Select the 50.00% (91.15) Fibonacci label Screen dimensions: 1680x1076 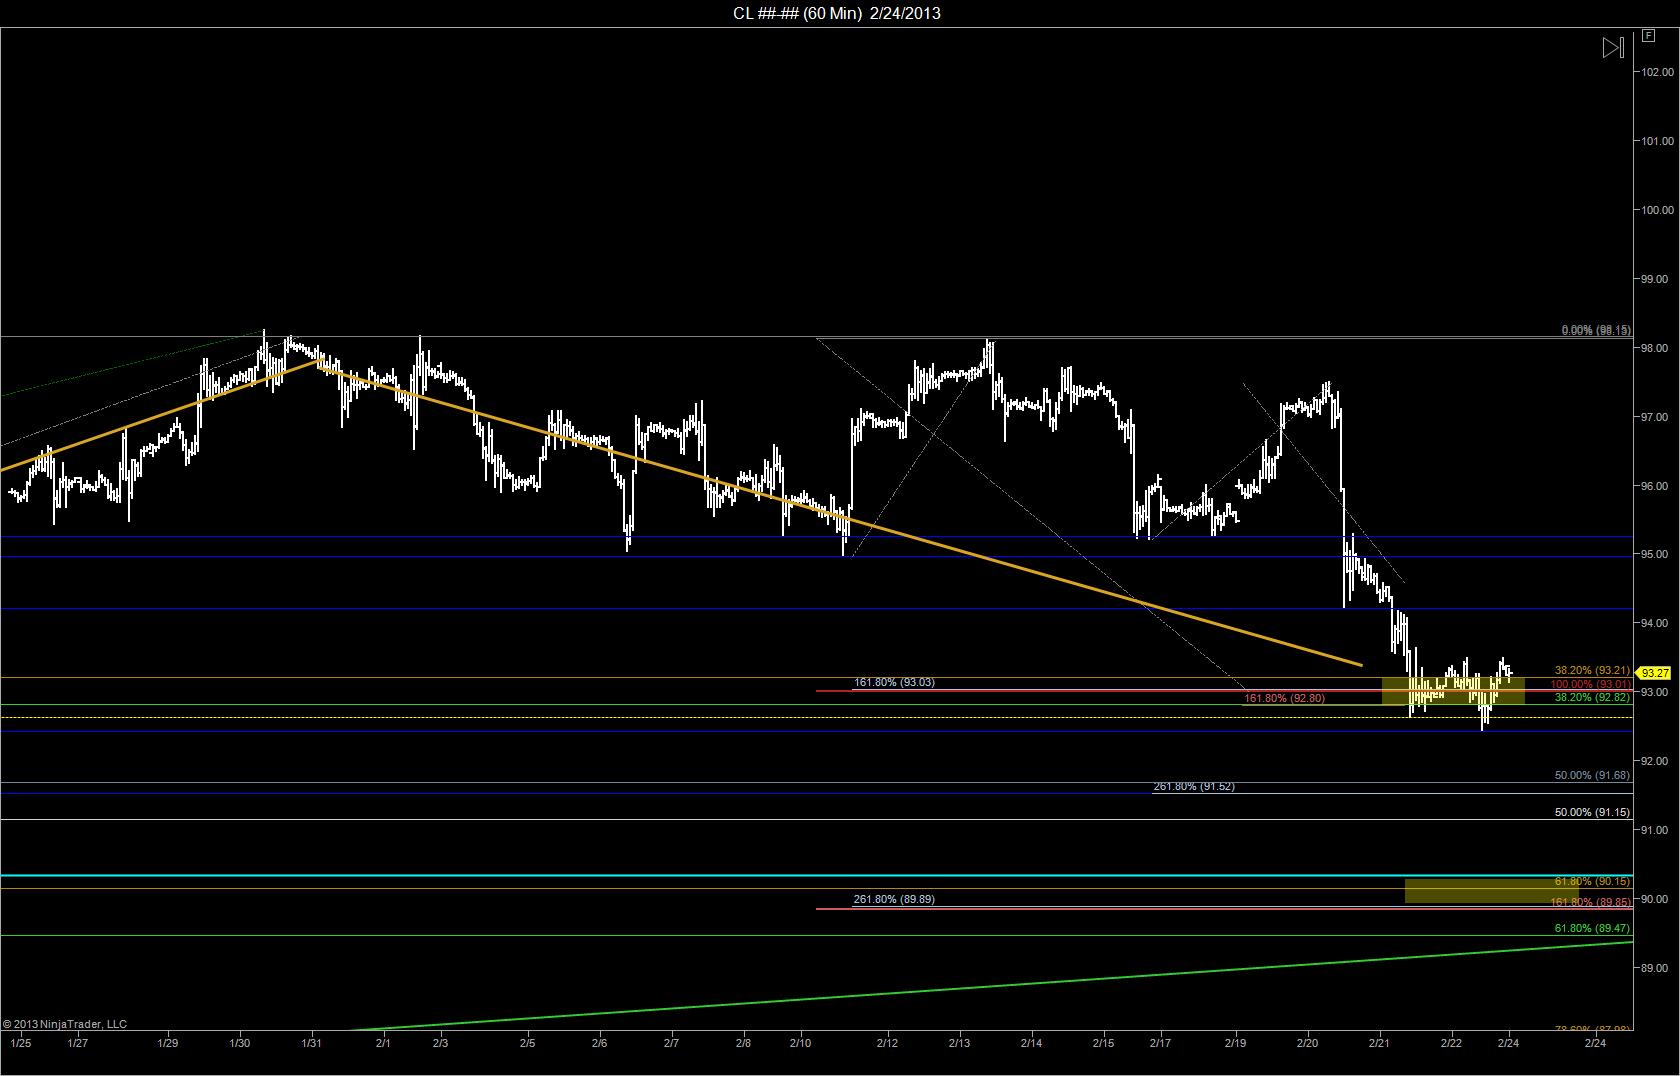[x=1592, y=812]
